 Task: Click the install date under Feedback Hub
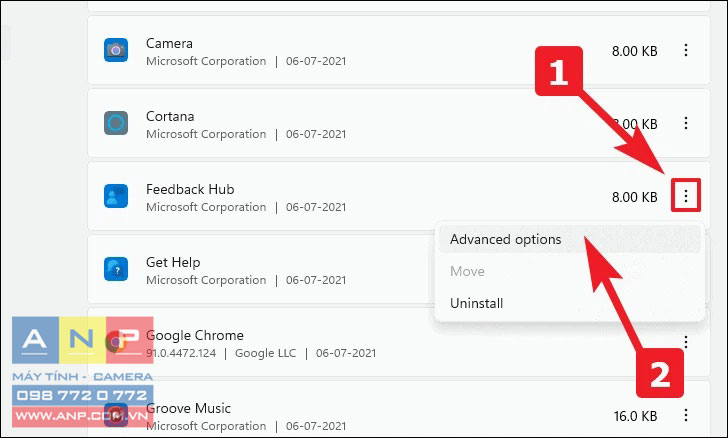(316, 207)
